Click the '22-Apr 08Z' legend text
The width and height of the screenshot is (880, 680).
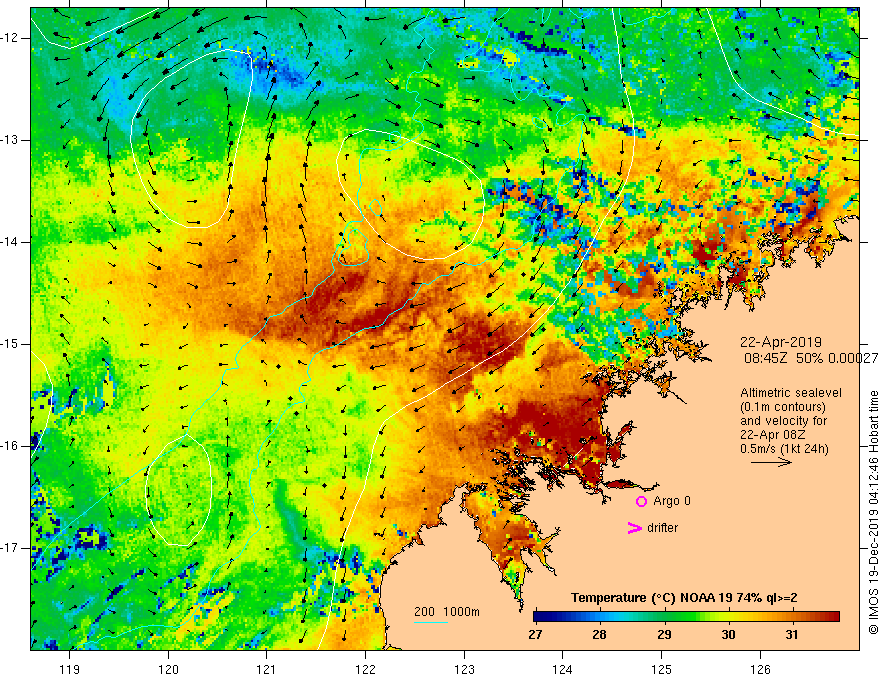(772, 435)
